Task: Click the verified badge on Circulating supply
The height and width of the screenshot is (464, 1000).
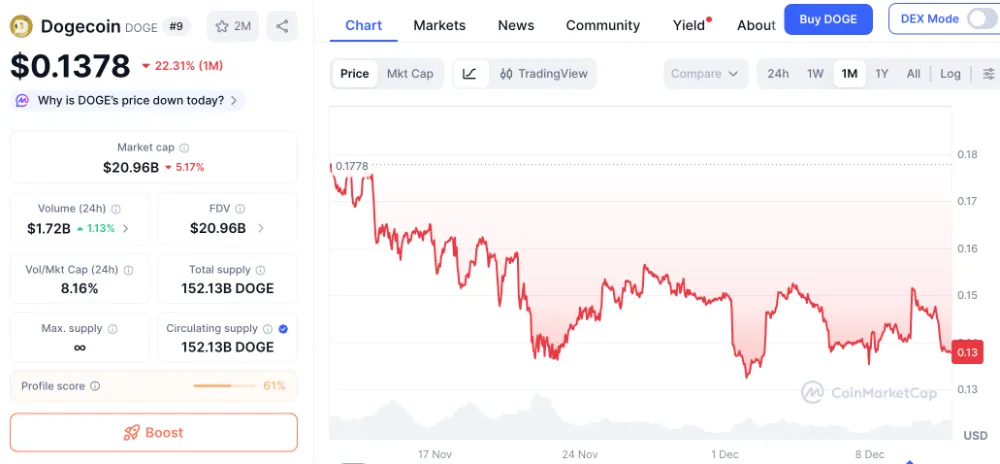Action: coord(283,329)
